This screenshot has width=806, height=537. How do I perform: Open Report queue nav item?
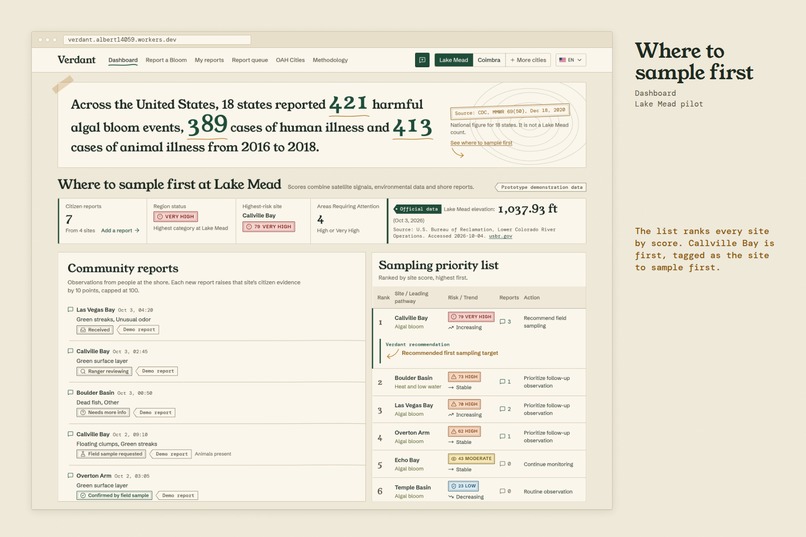click(x=249, y=60)
